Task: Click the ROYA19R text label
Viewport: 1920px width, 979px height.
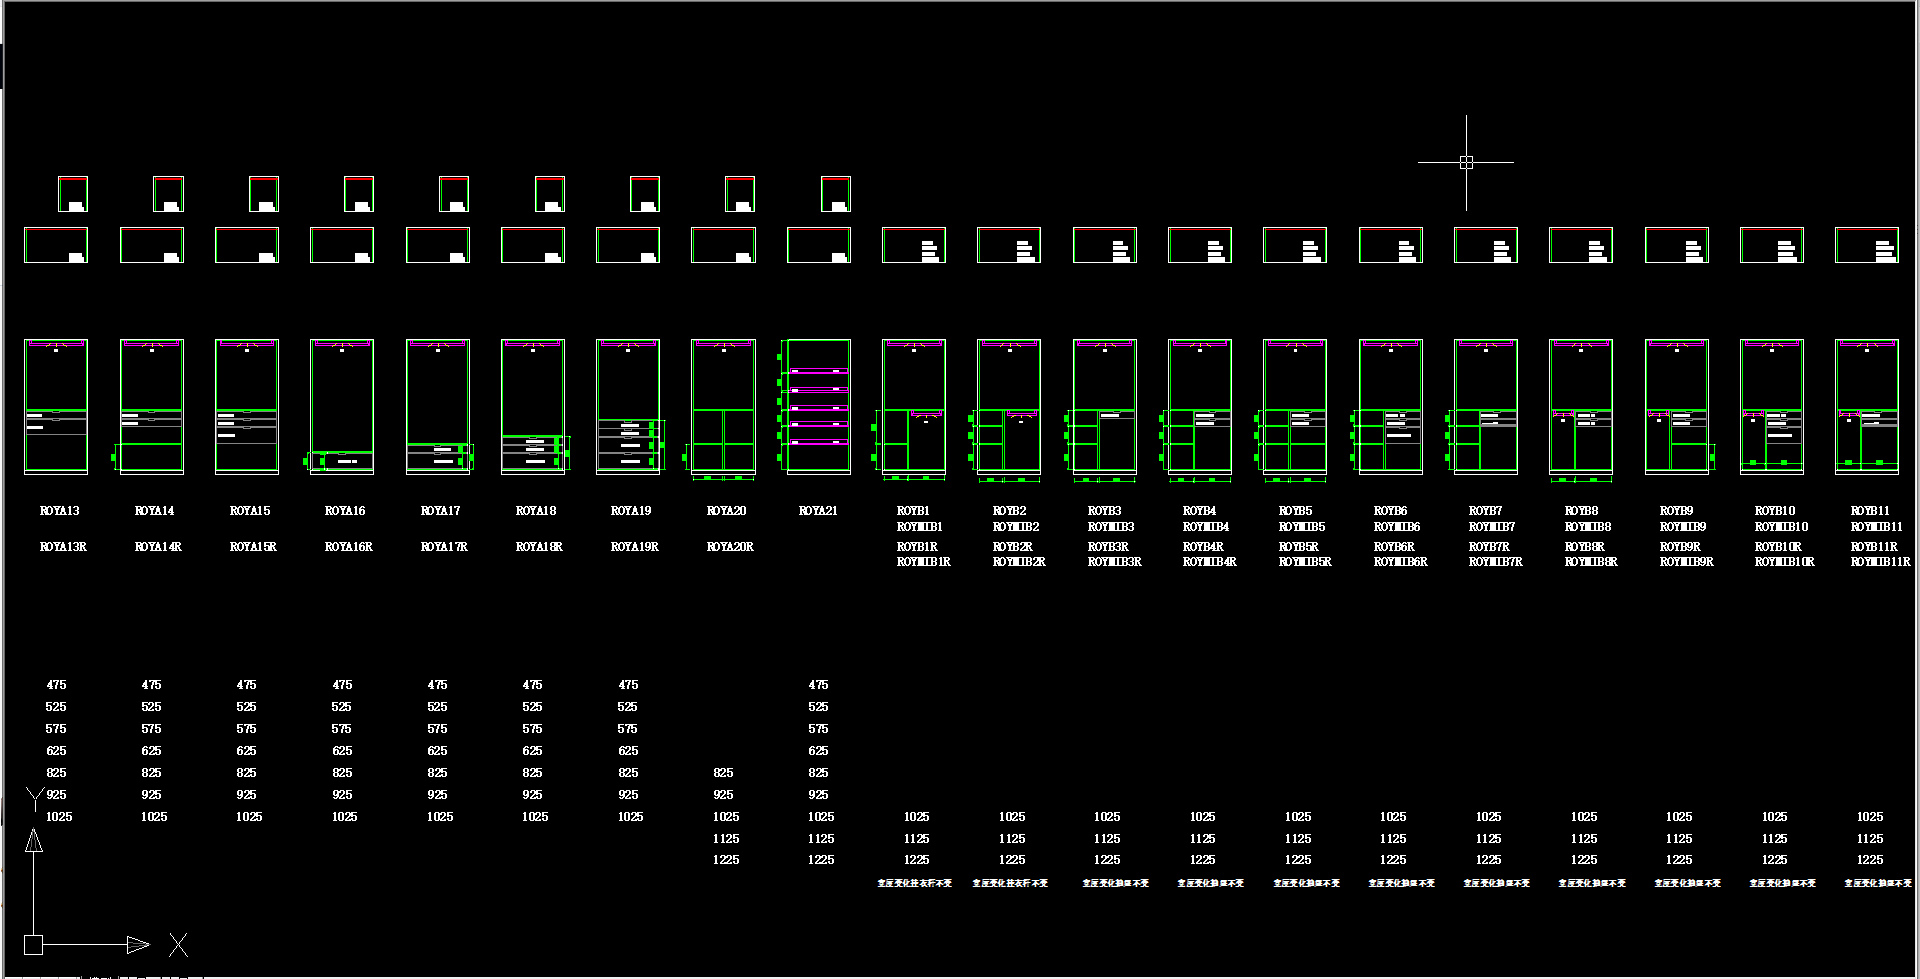Action: tap(634, 547)
